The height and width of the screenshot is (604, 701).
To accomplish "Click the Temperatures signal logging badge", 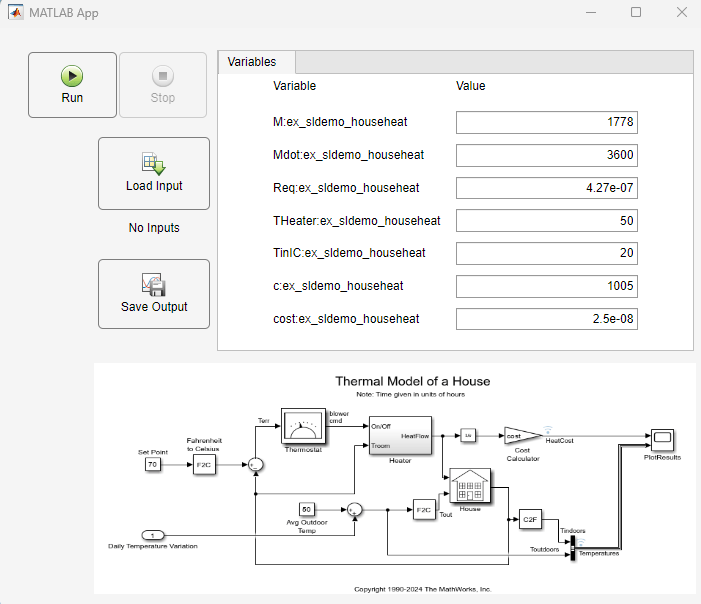I will [x=580, y=542].
